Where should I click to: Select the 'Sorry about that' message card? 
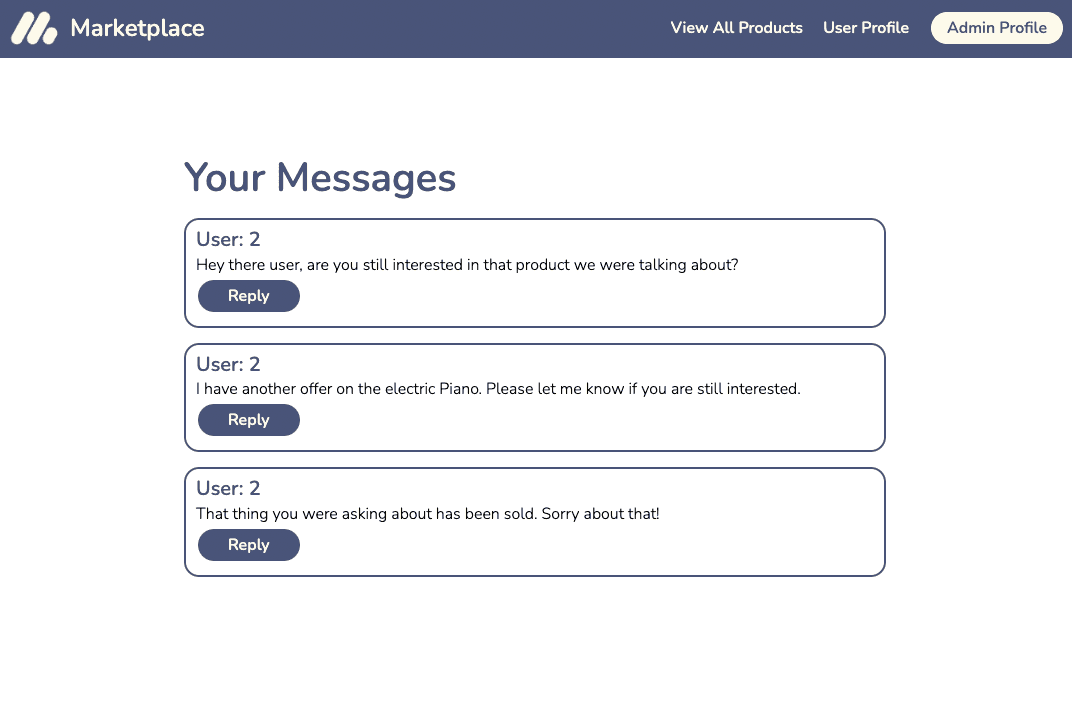pos(535,522)
